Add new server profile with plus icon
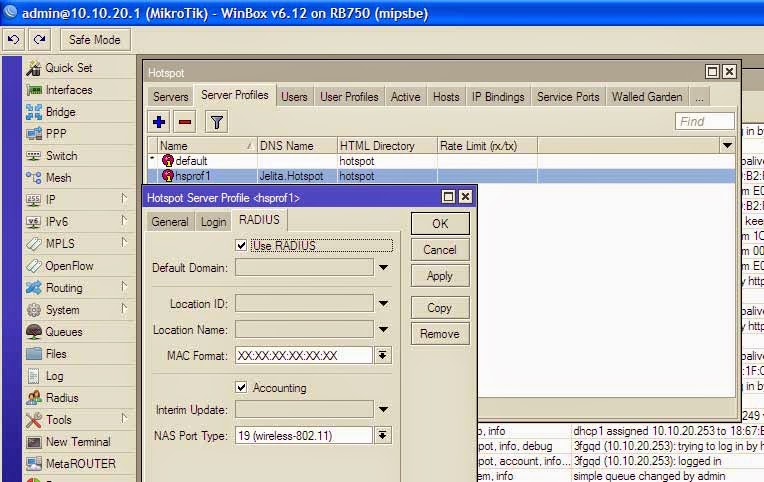764x482 pixels. [x=159, y=122]
